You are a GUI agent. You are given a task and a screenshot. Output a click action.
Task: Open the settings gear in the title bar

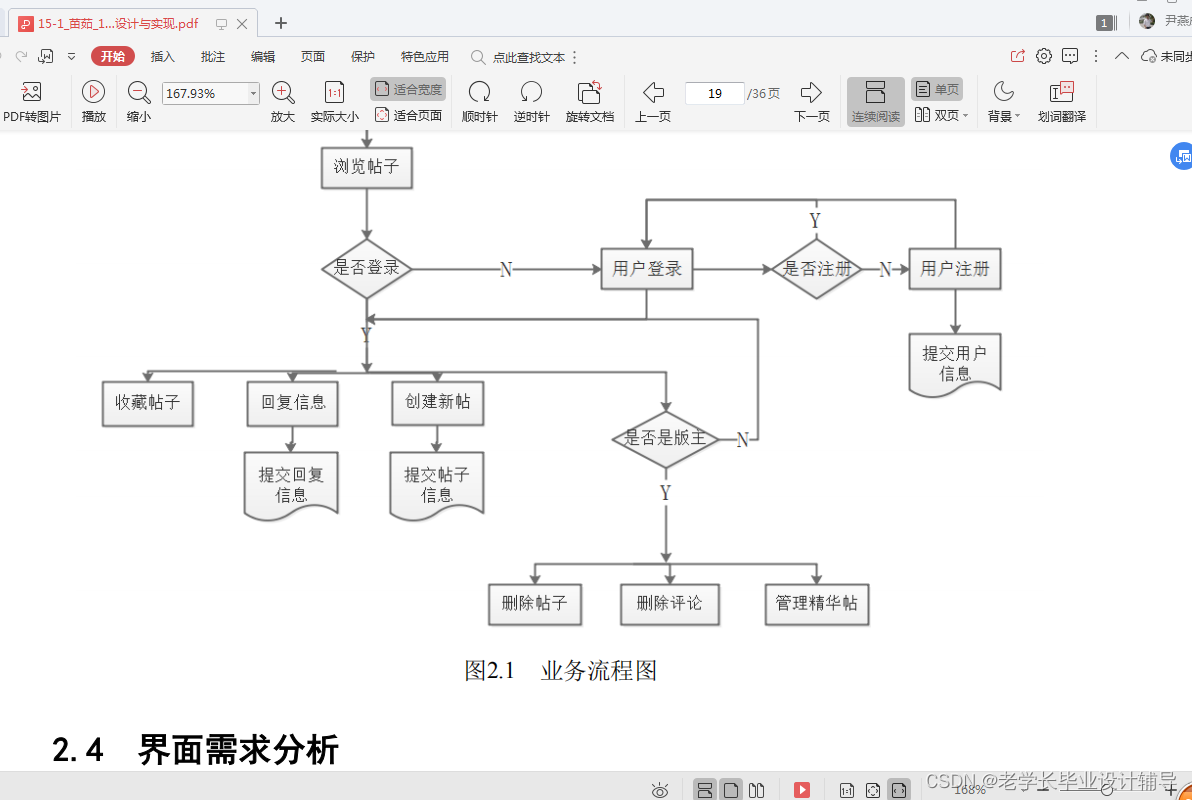tap(1042, 57)
